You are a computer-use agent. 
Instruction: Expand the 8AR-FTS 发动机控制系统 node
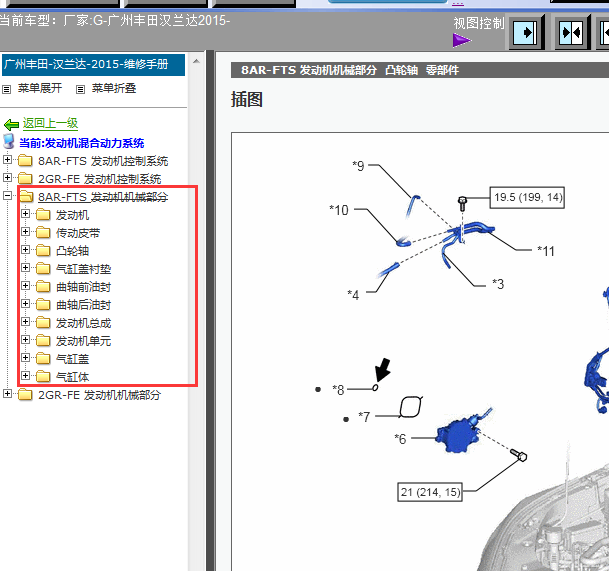7,159
